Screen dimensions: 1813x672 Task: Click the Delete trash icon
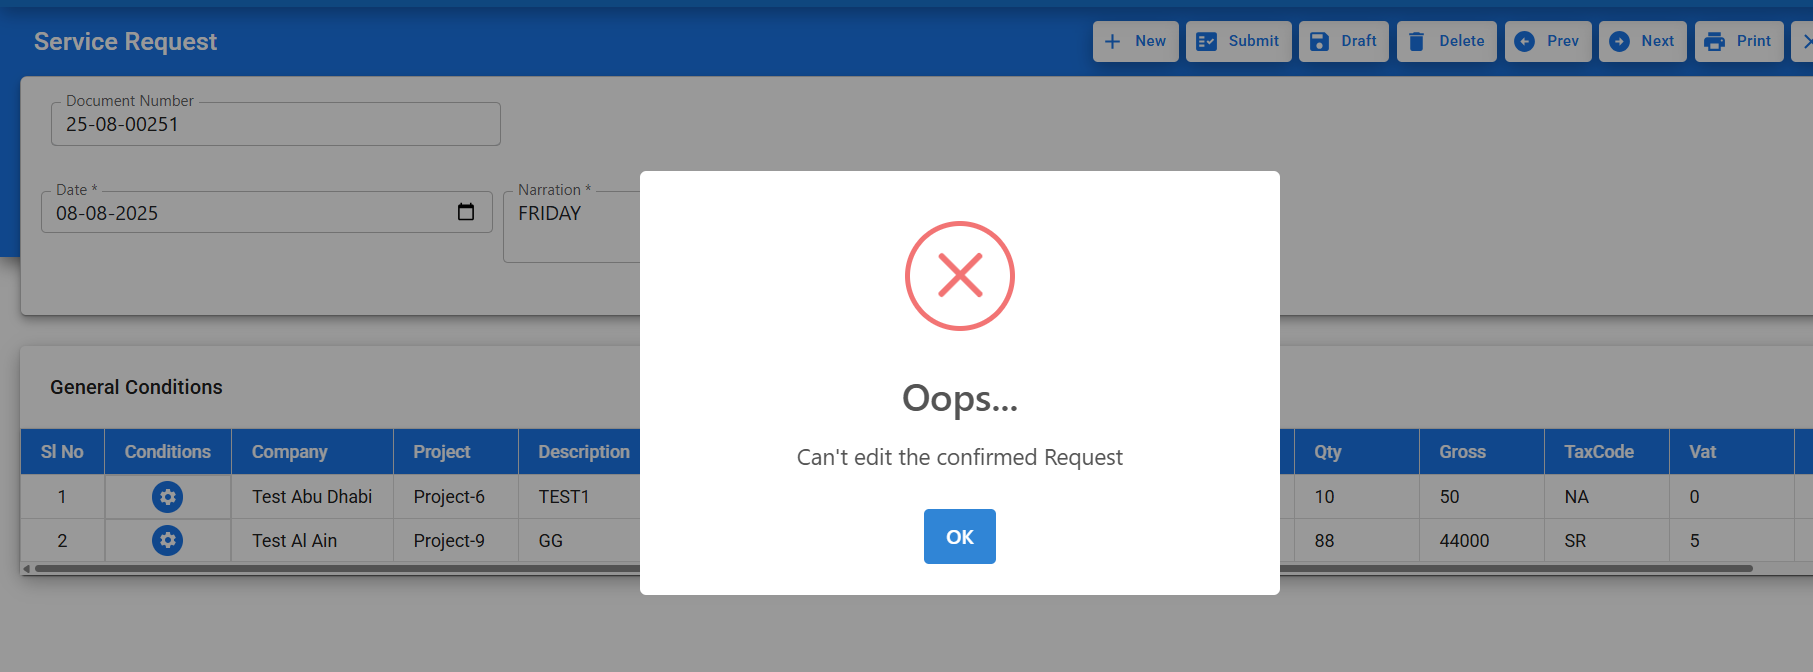[1417, 42]
